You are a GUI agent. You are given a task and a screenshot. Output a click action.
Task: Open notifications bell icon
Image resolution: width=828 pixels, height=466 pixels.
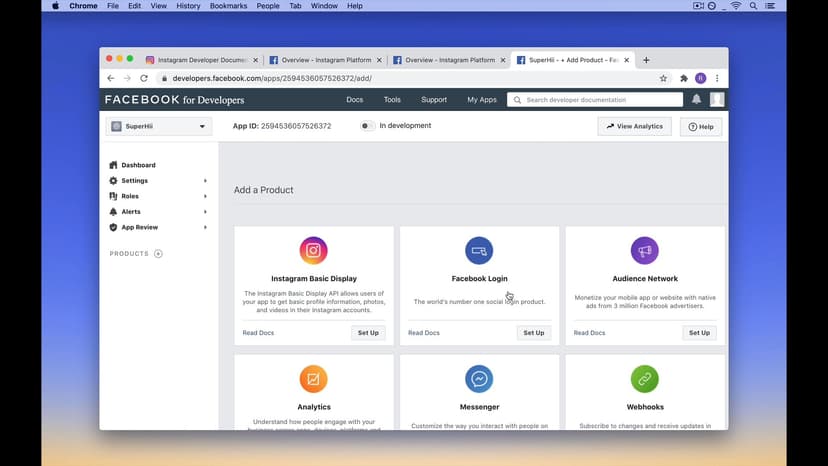coord(696,100)
